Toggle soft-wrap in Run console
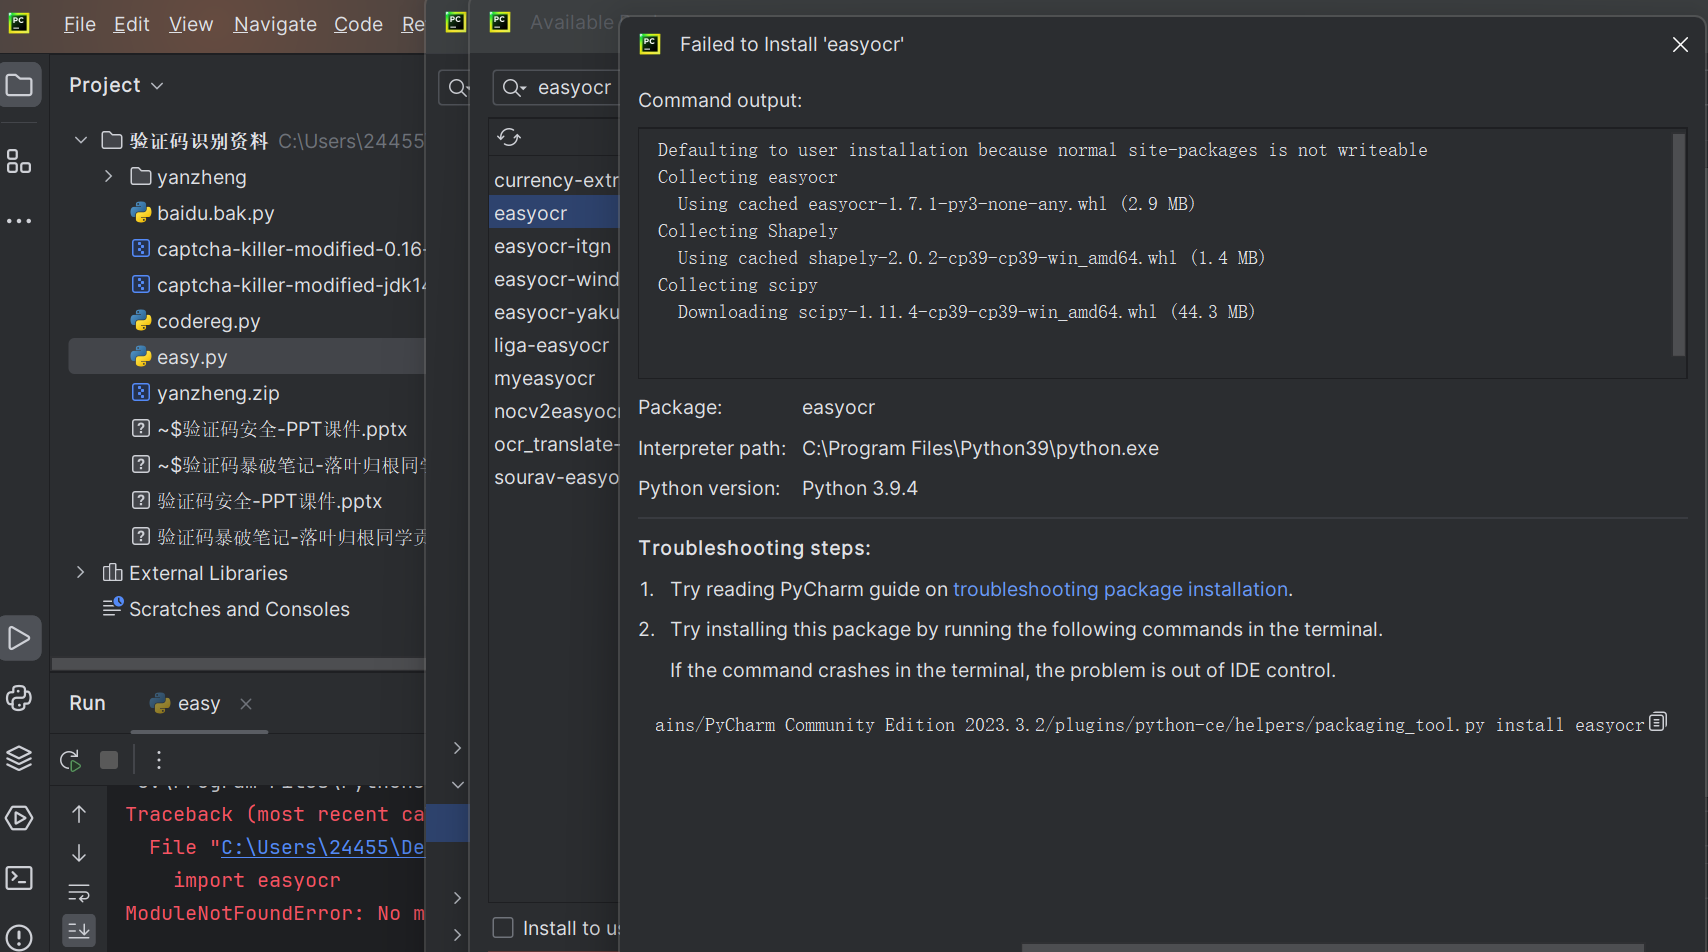Image resolution: width=1708 pixels, height=952 pixels. point(79,892)
